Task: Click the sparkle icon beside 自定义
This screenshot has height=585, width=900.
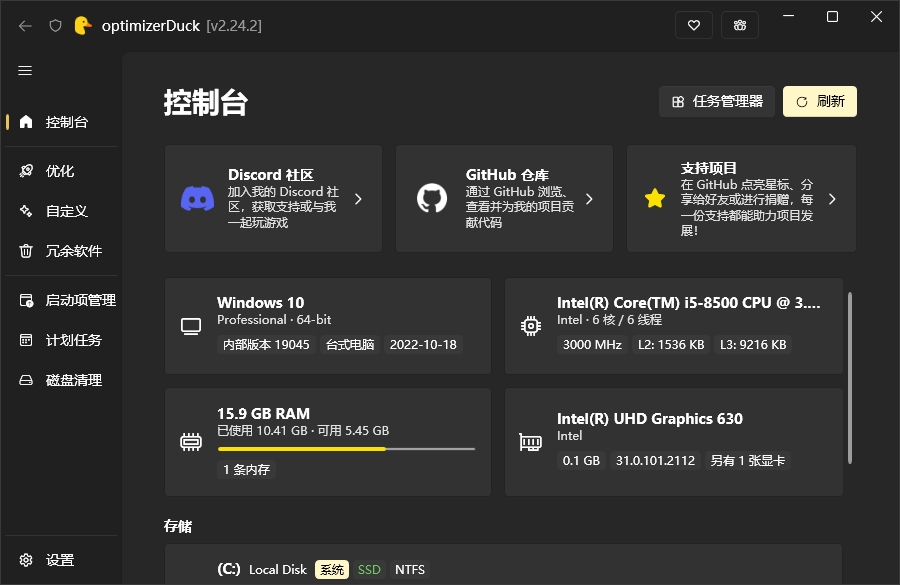Action: [26, 211]
